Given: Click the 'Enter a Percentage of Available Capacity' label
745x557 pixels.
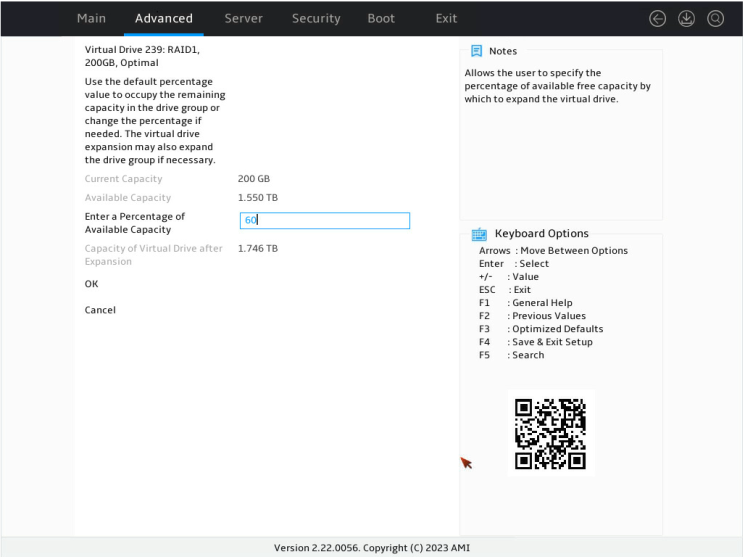Looking at the screenshot, I should click(x=134, y=223).
